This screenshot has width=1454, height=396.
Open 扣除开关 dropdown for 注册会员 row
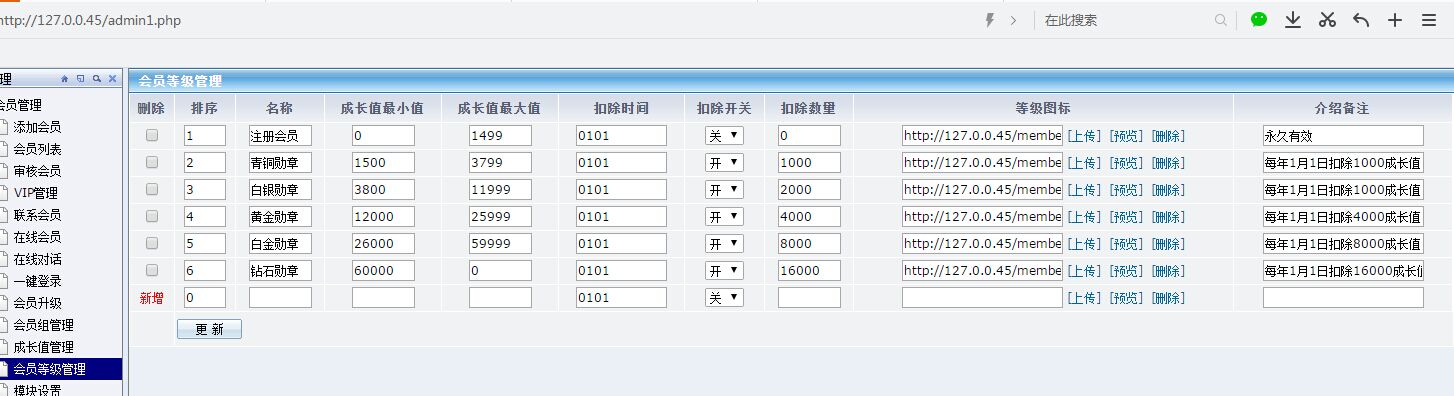[x=724, y=135]
